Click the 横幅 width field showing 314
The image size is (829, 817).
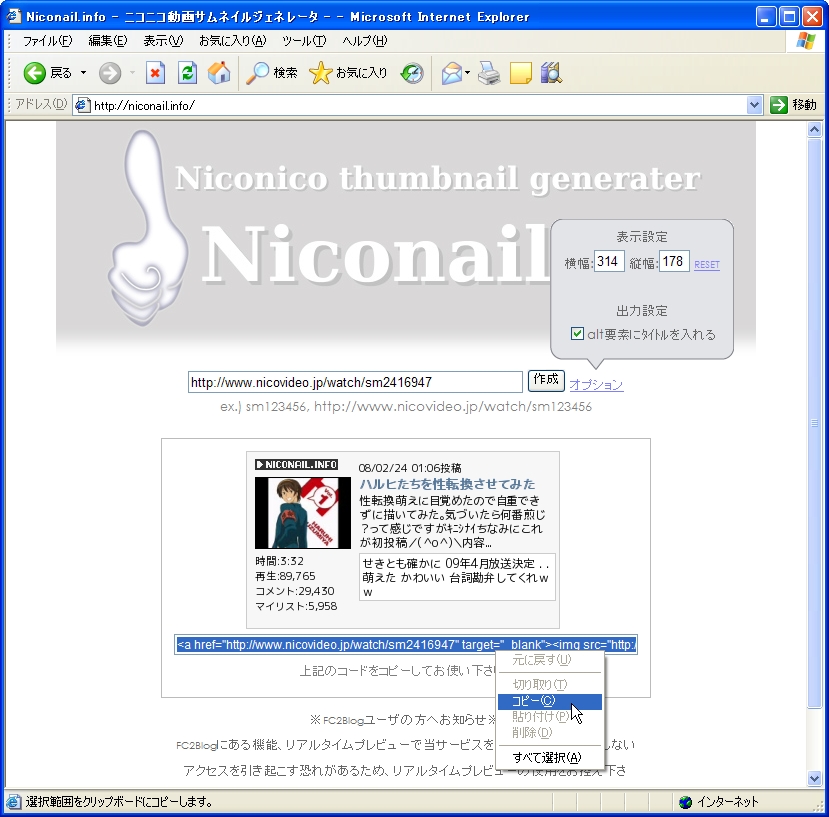pyautogui.click(x=609, y=262)
